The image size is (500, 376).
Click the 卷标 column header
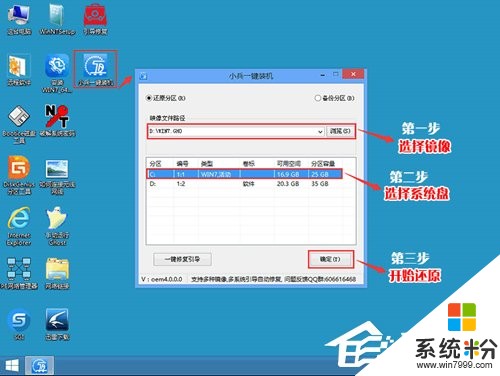[249, 164]
